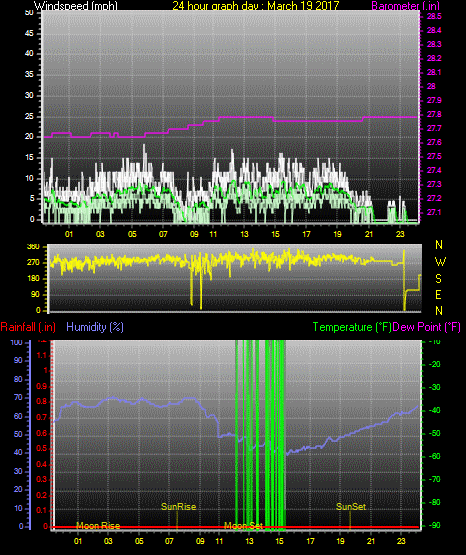Click the 25 windspeed scale value
Image resolution: width=466 pixels, height=555 pixels.
tap(29, 116)
